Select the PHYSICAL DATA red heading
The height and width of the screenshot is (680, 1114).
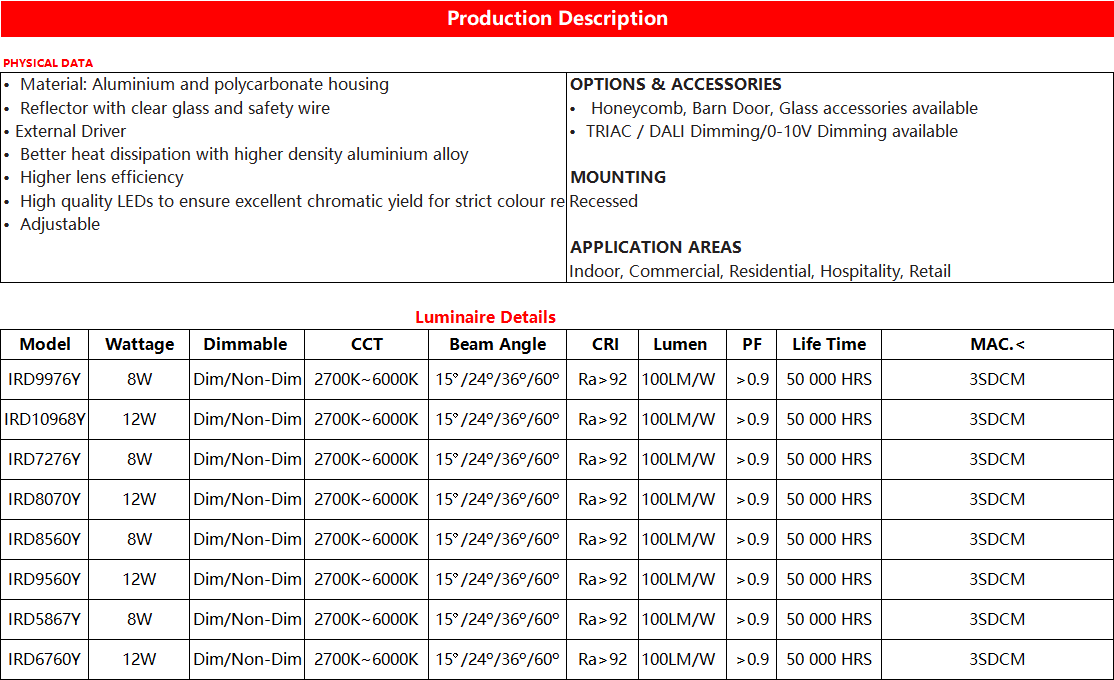click(x=48, y=63)
